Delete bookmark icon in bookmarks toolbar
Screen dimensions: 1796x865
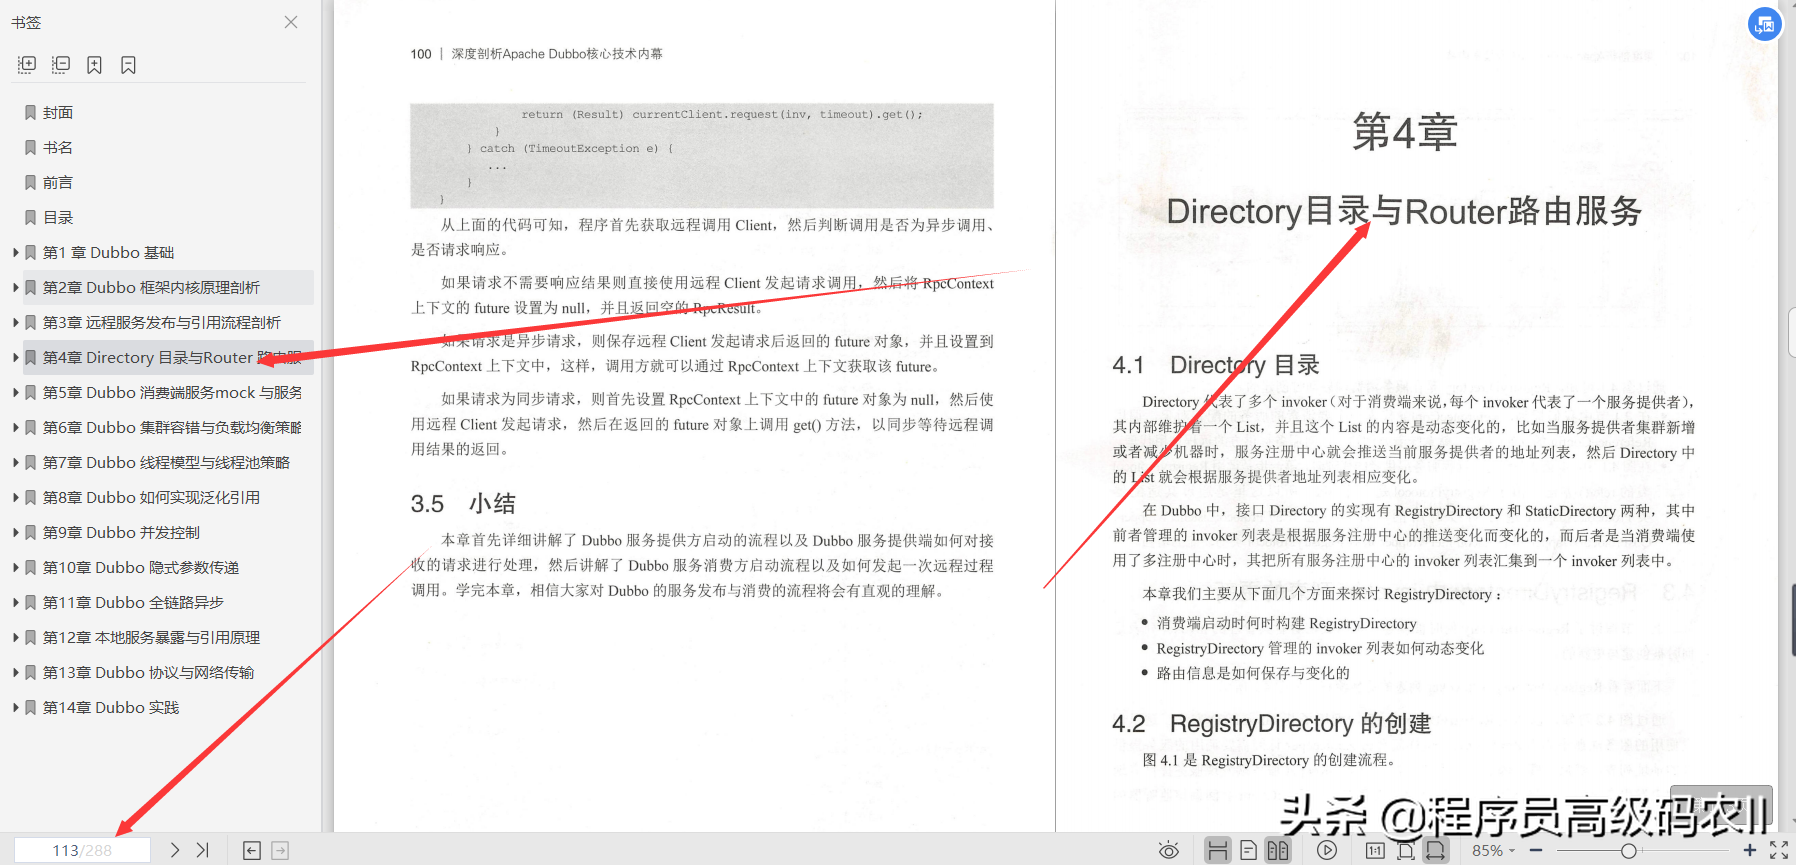coord(128,65)
